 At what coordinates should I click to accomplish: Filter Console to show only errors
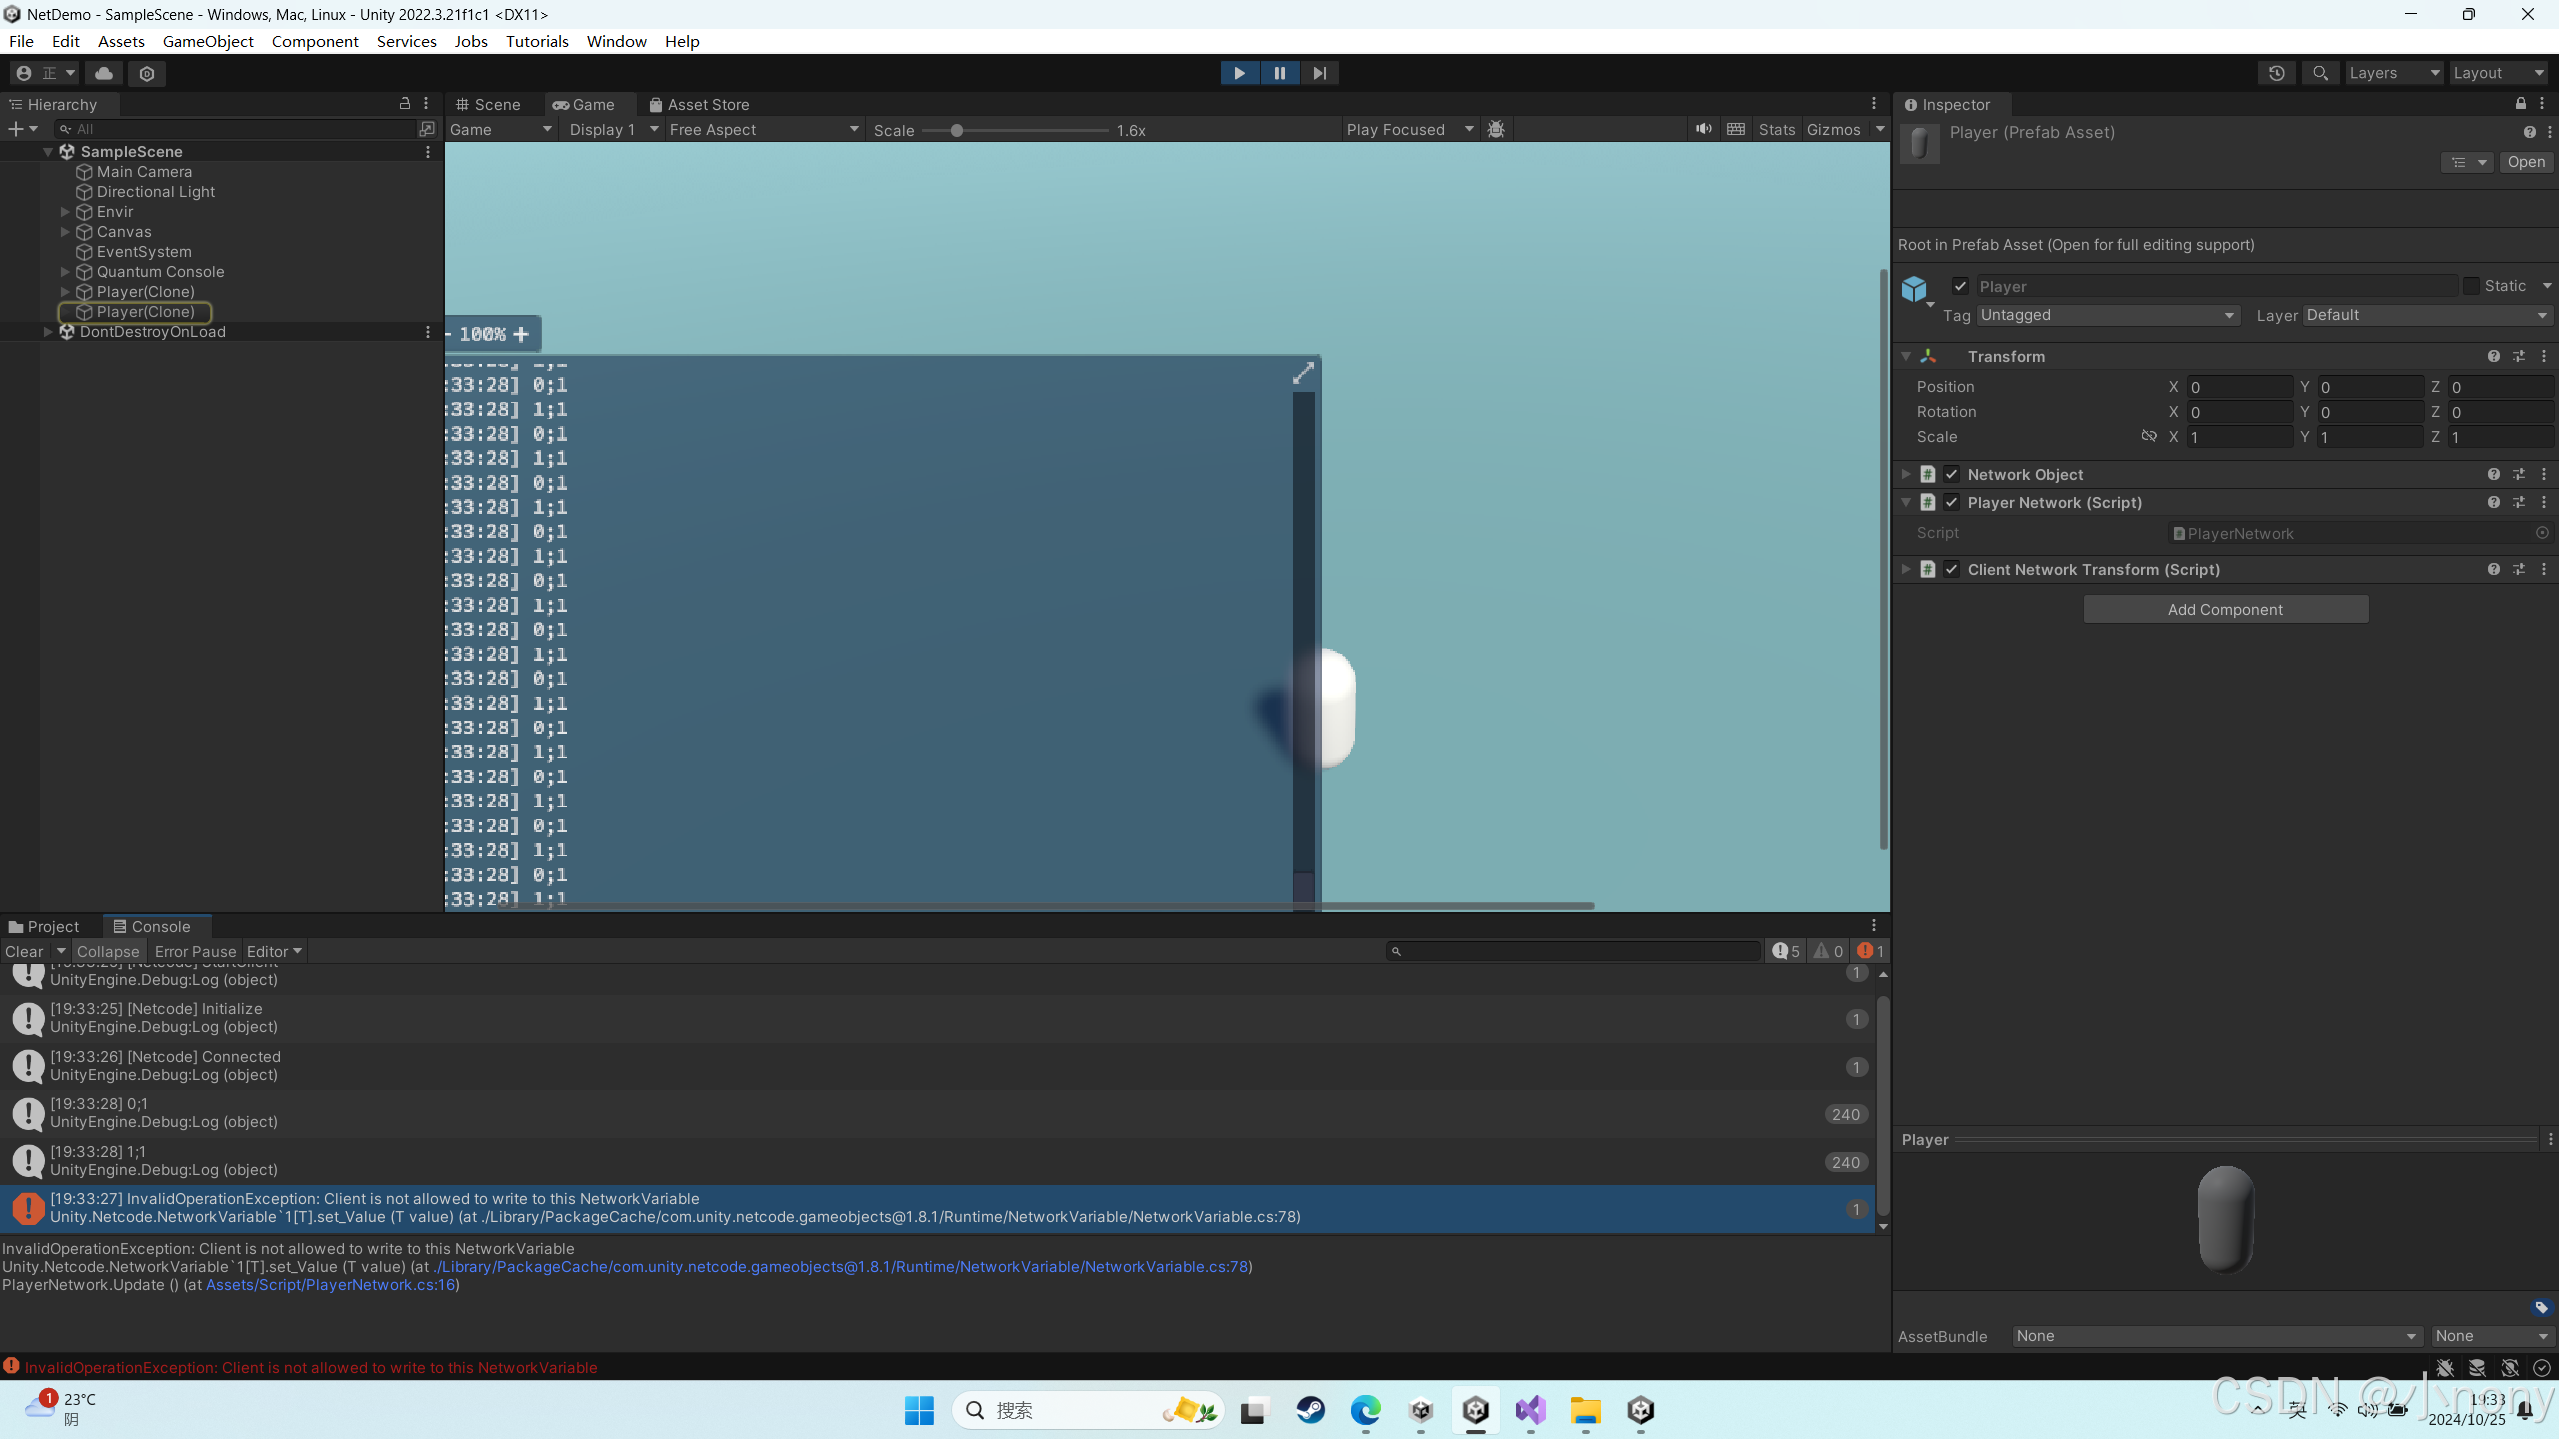click(x=1866, y=950)
